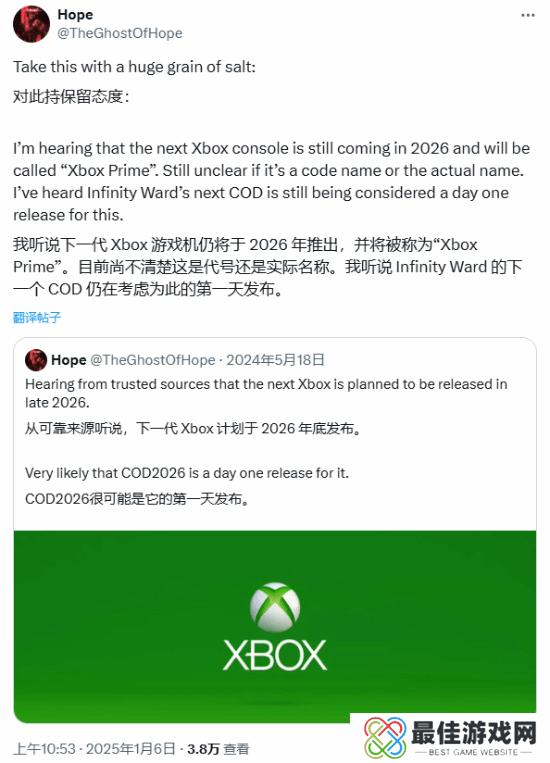Click the XBOX wordmark in the image

click(x=275, y=655)
